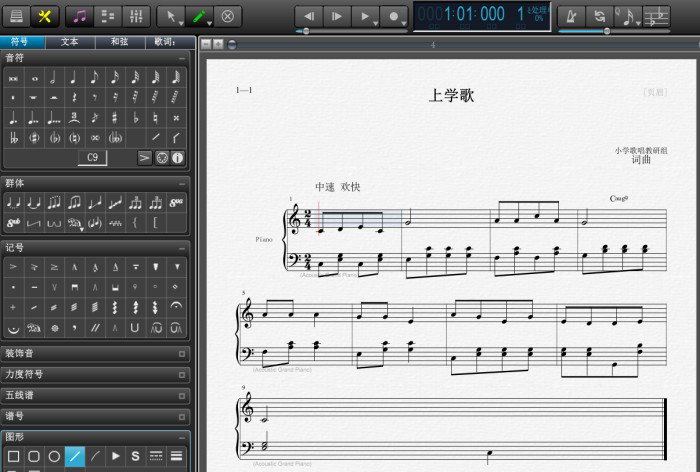The image size is (700, 472).
Task: Switch to the 文本 tab
Action: (69, 42)
